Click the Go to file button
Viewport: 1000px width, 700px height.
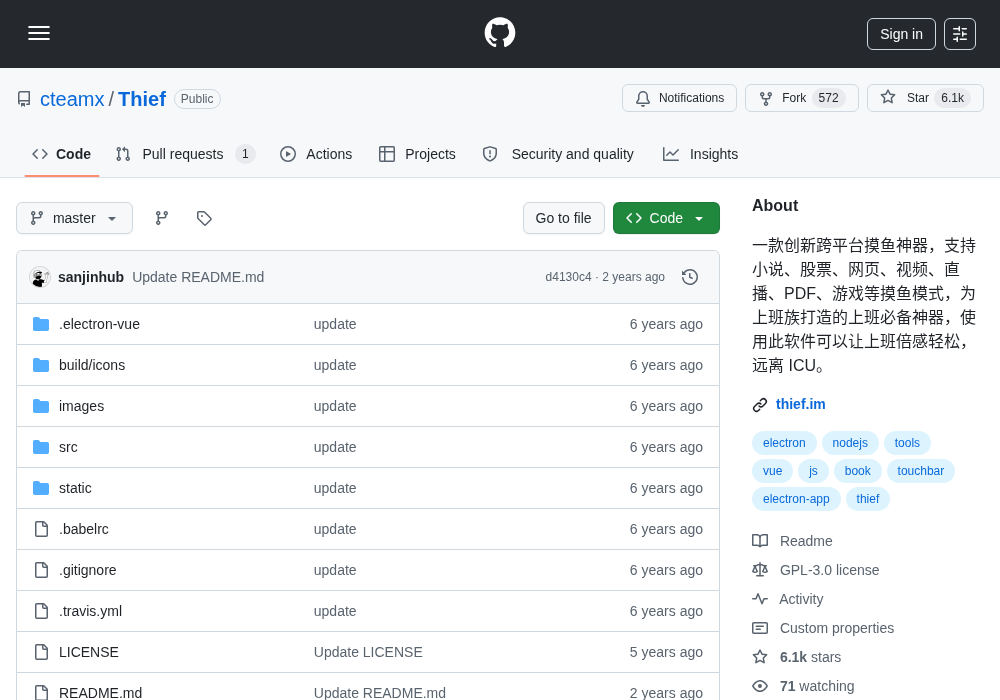(x=564, y=218)
